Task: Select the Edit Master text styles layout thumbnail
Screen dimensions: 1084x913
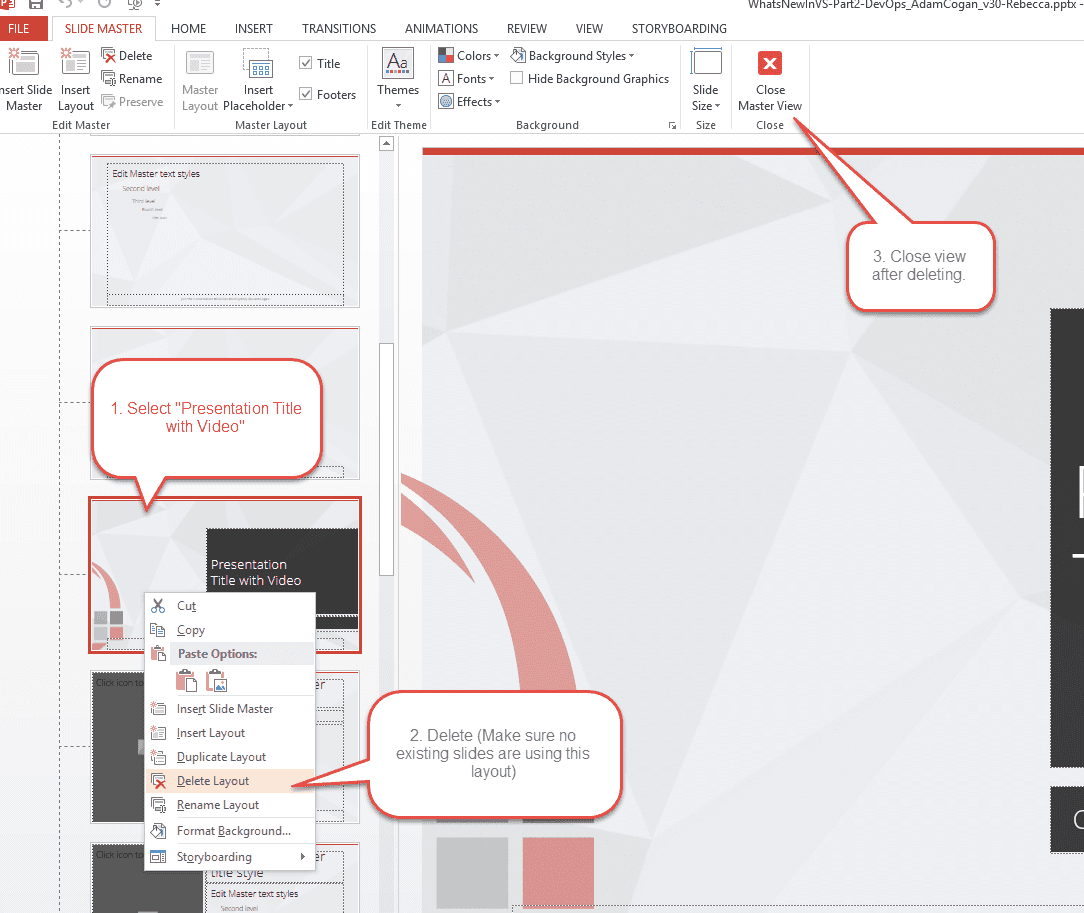Action: click(225, 231)
